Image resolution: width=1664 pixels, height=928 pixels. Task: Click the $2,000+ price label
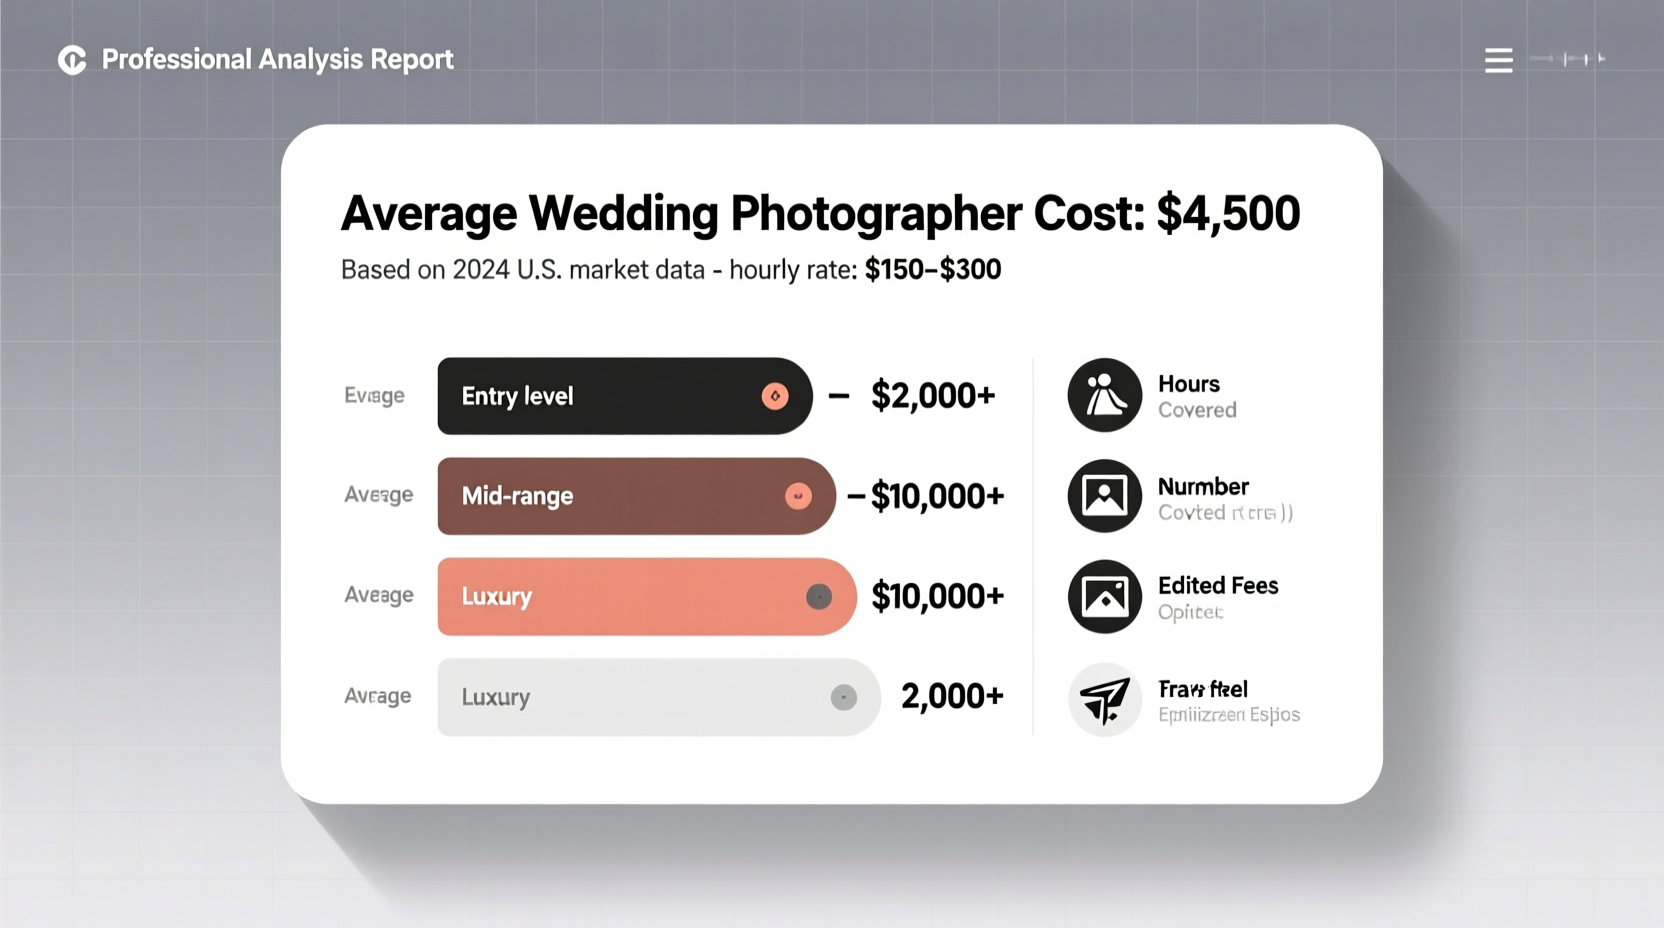(x=934, y=395)
